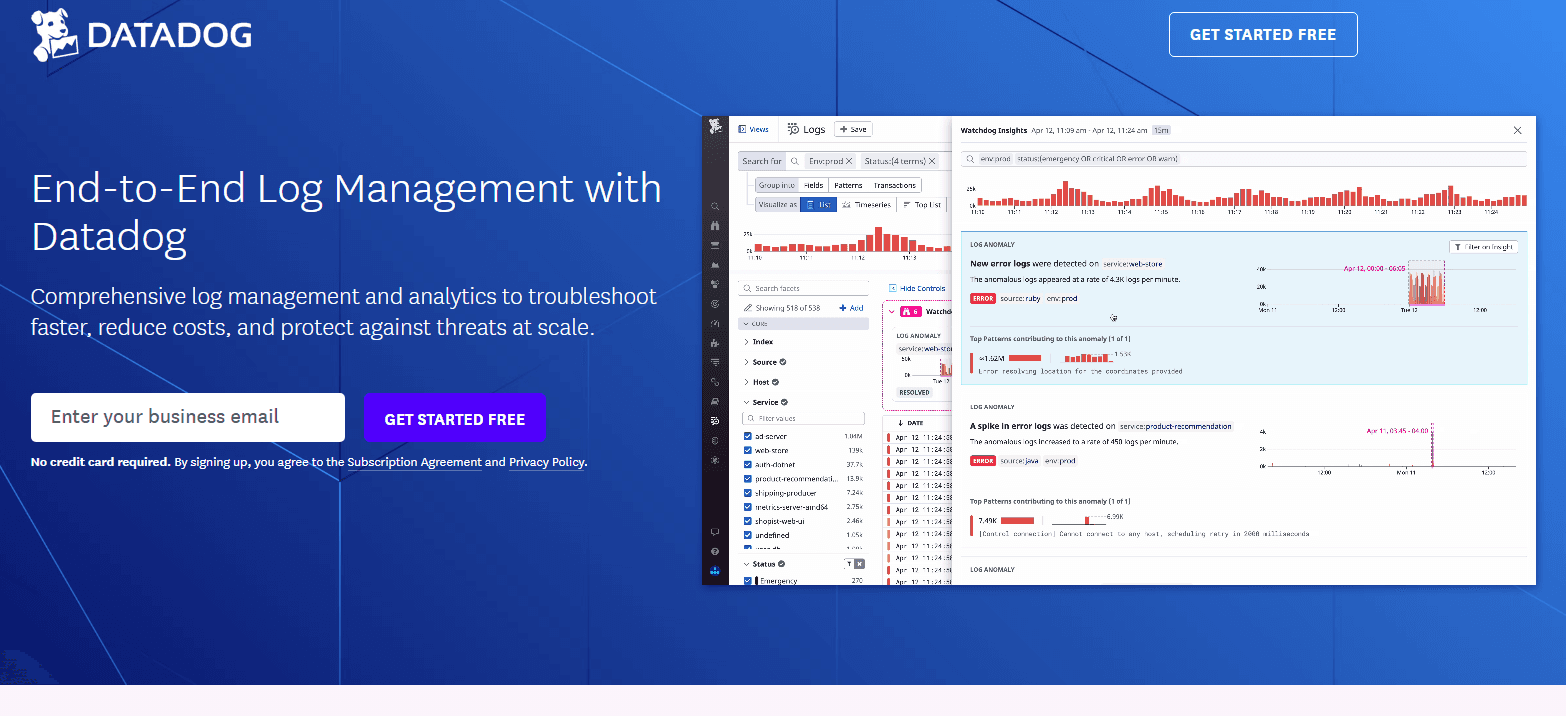Click the 15m time range badge

point(1161,130)
